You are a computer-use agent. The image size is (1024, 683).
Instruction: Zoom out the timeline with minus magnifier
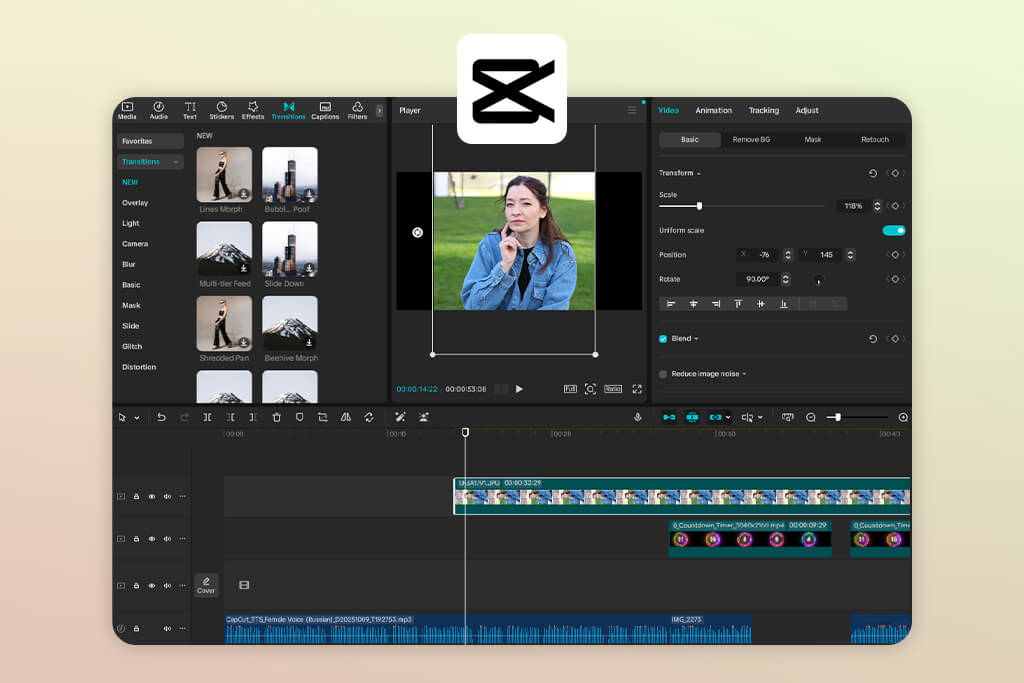pos(811,417)
